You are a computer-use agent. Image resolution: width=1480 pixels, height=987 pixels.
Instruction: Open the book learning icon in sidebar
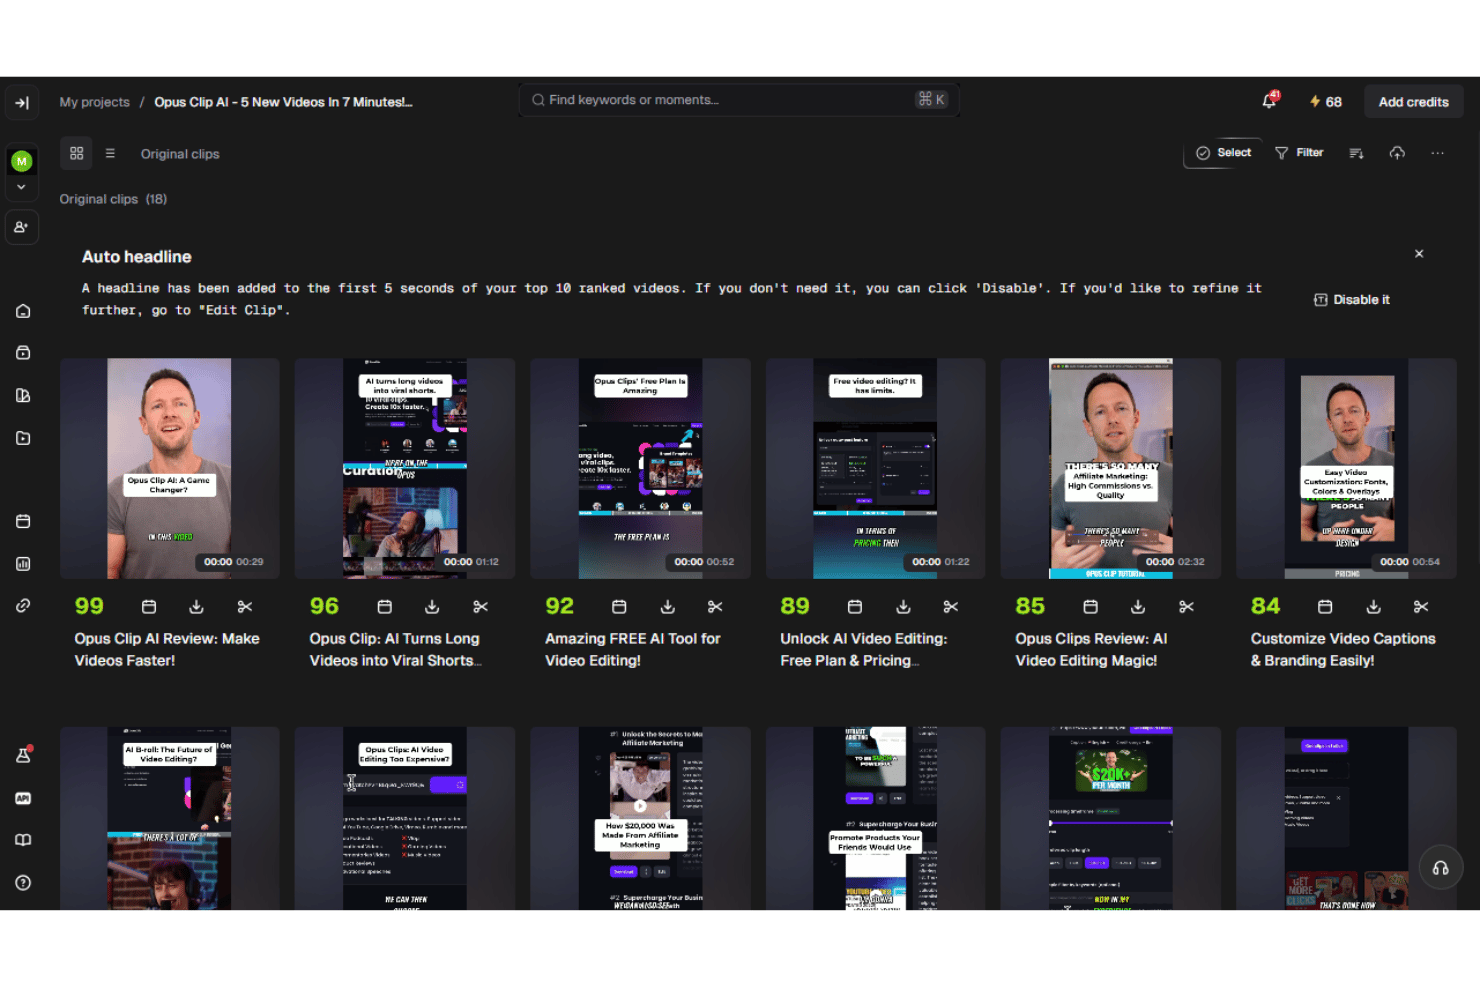click(23, 840)
